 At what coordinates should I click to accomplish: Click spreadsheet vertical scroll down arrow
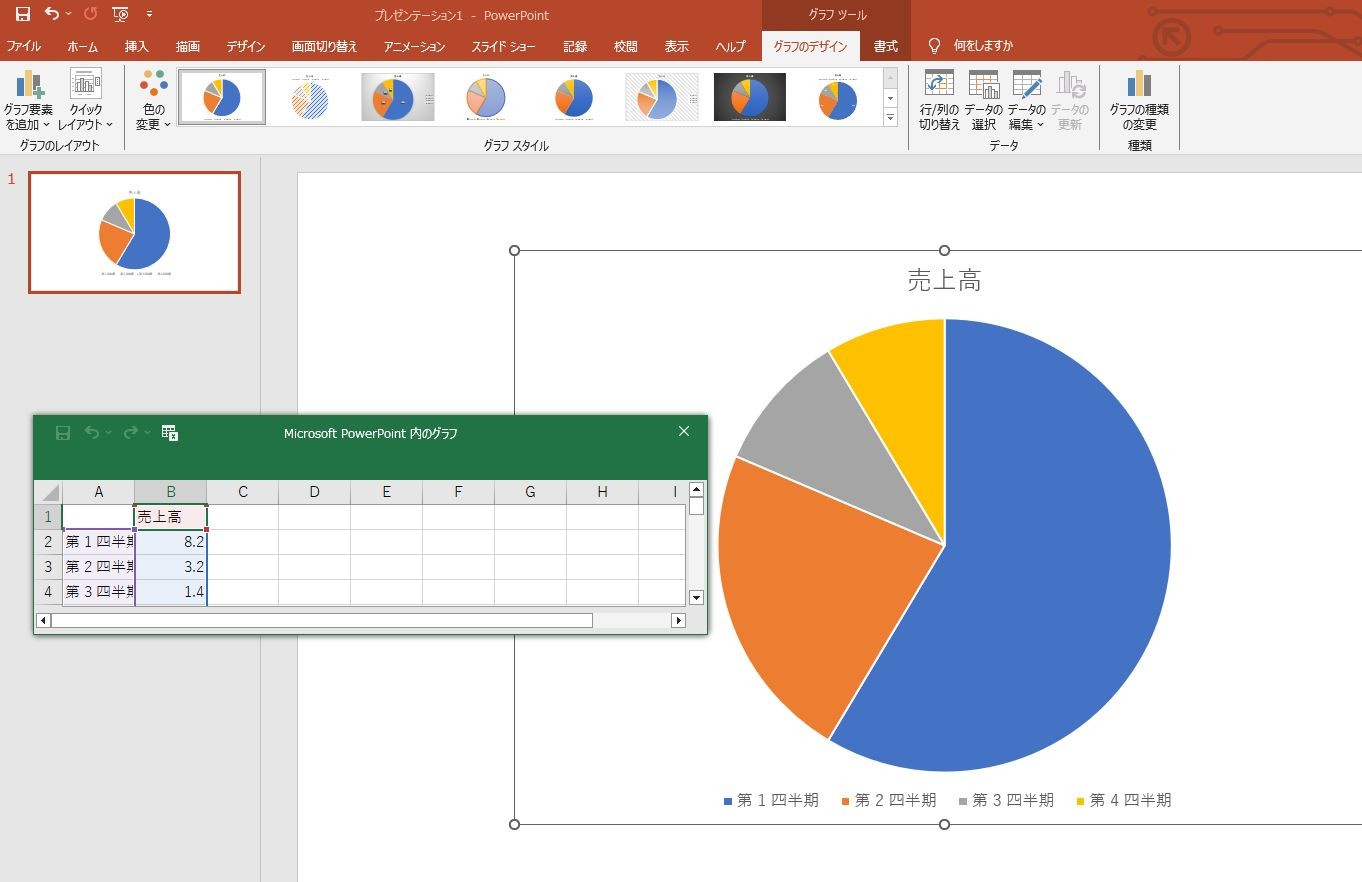click(x=696, y=598)
